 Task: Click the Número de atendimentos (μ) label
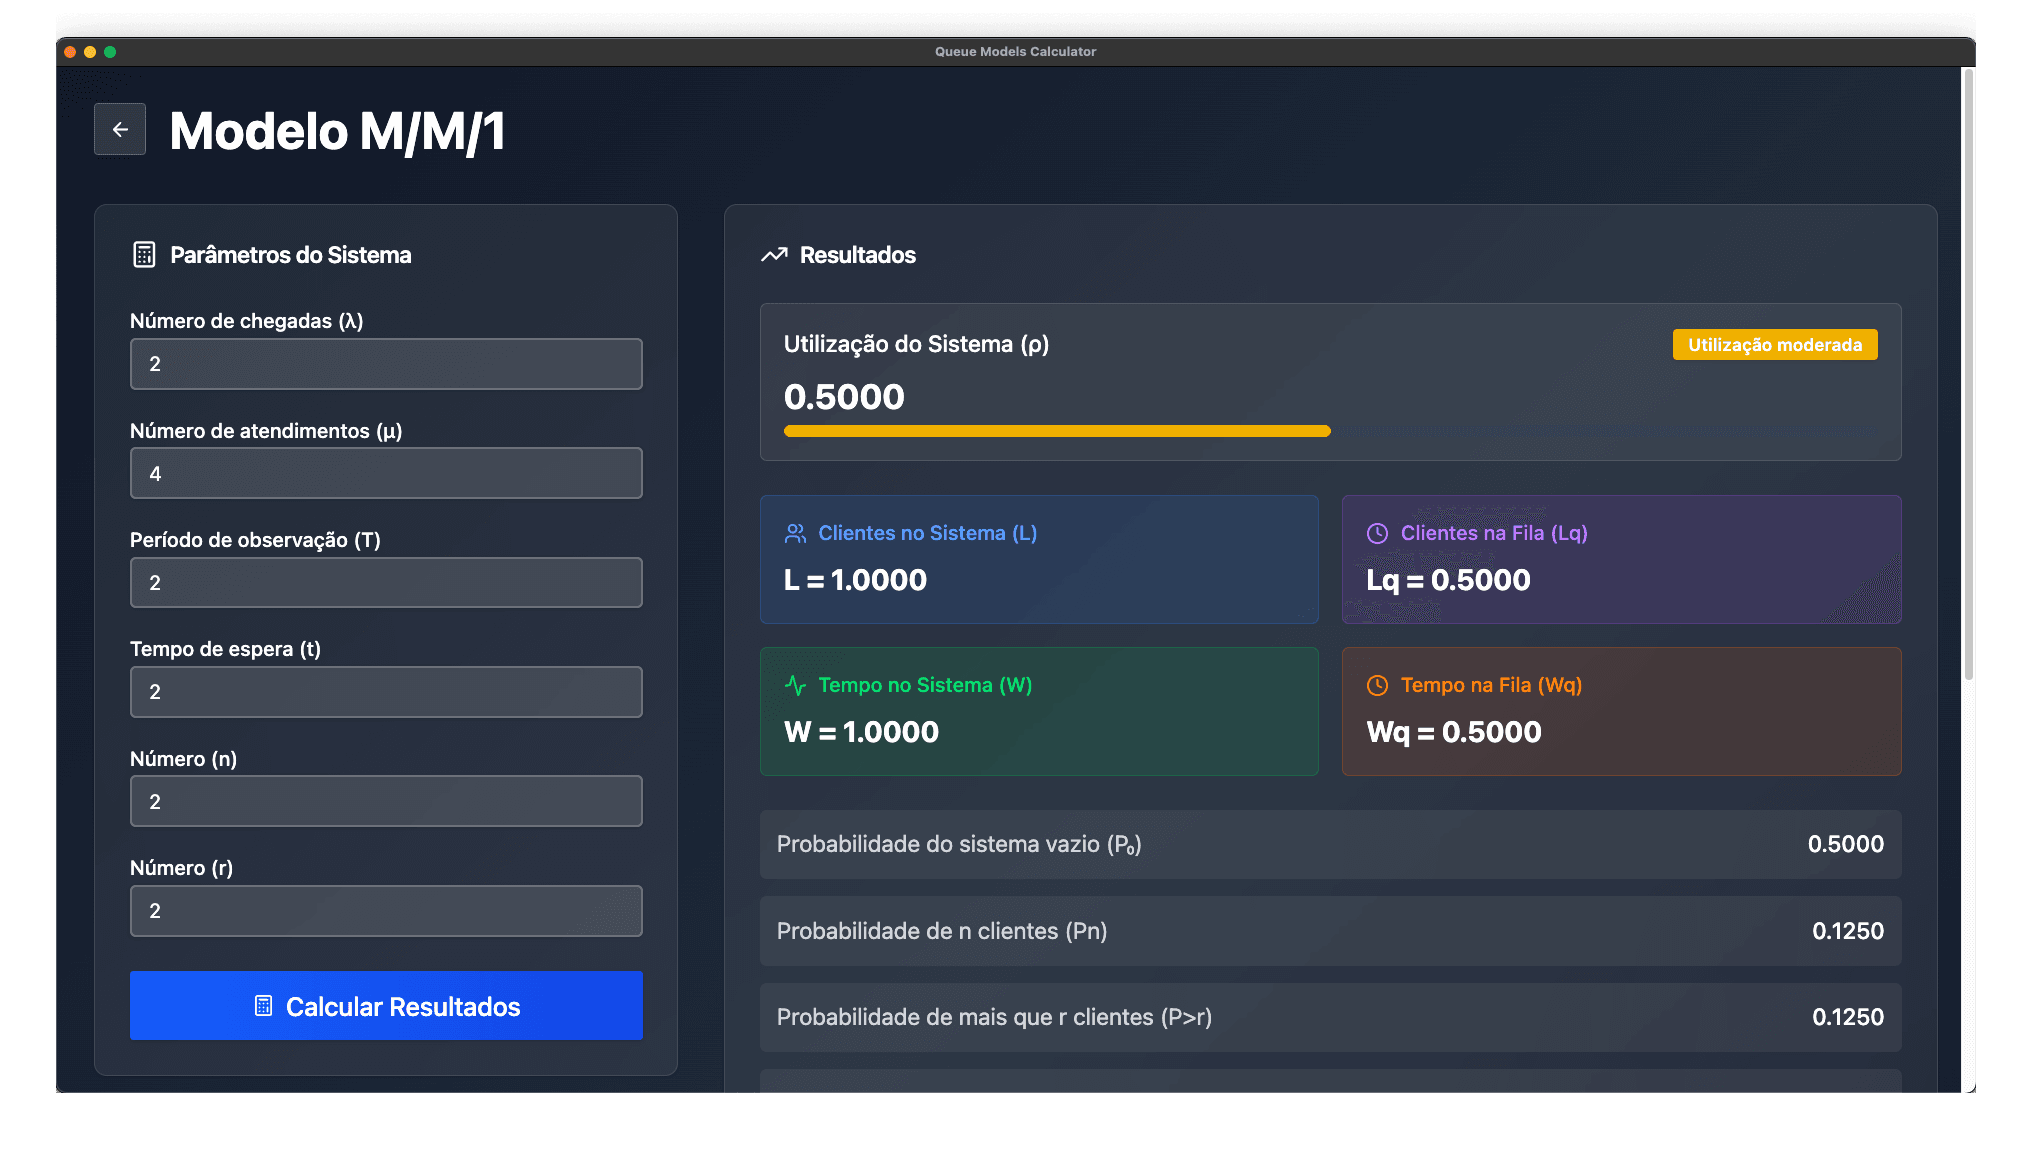266,431
